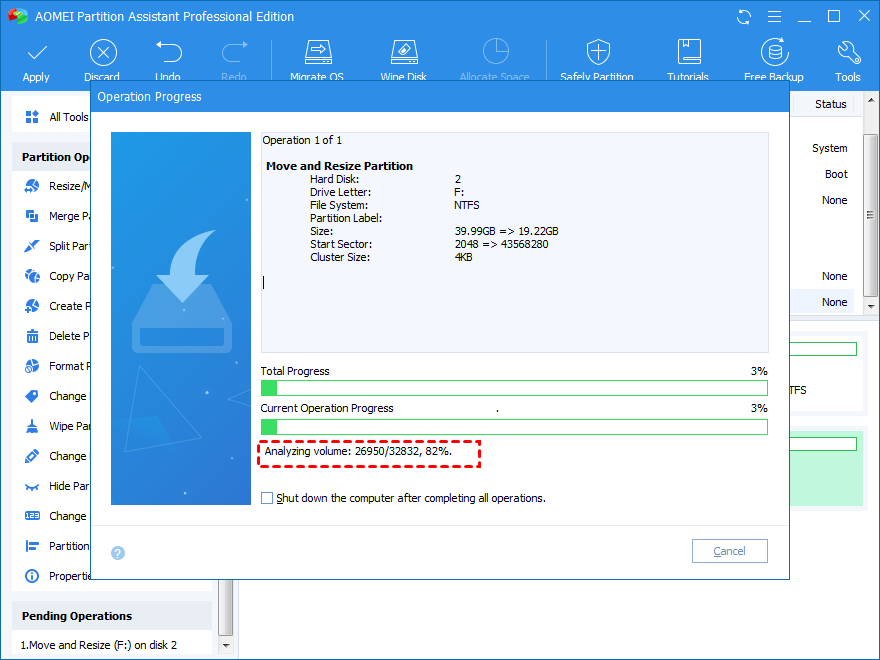The height and width of the screenshot is (660, 880).
Task: Click the help question mark icon
Action: point(118,553)
